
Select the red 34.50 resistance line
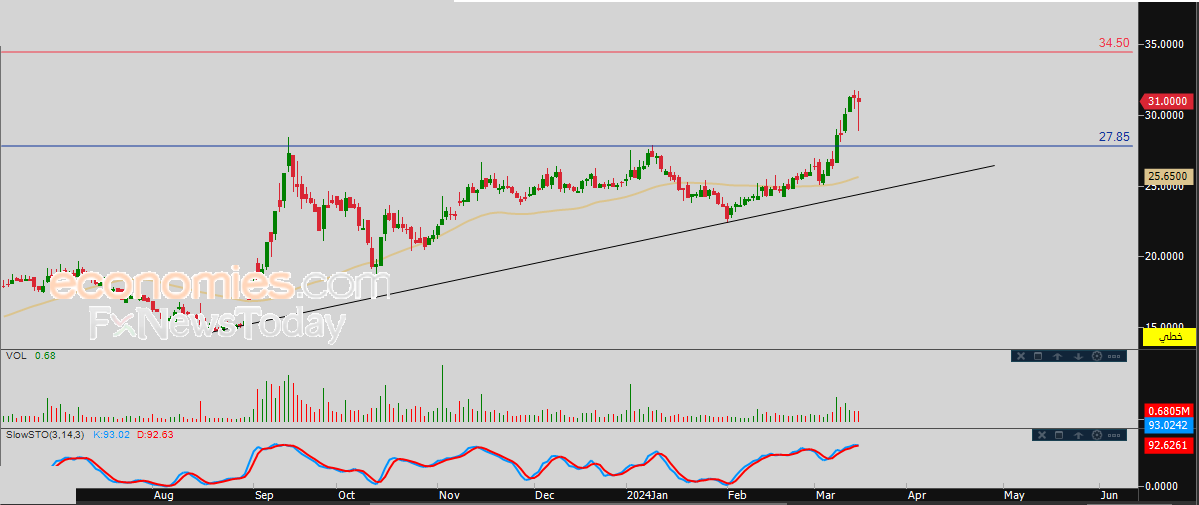(600, 51)
